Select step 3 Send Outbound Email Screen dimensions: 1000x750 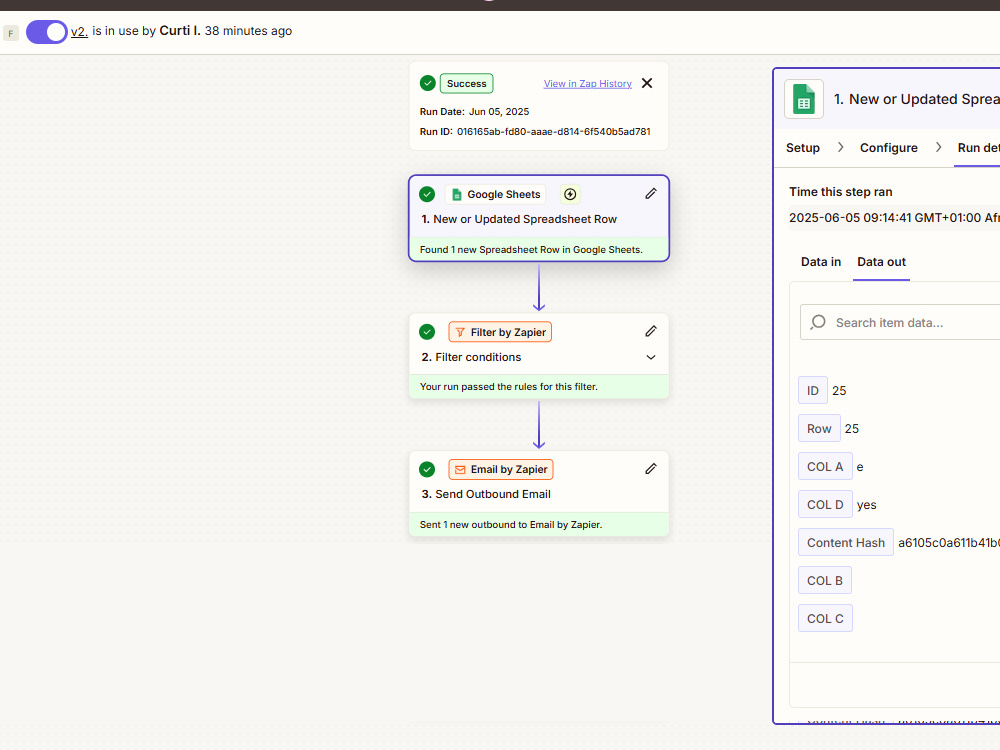click(539, 494)
